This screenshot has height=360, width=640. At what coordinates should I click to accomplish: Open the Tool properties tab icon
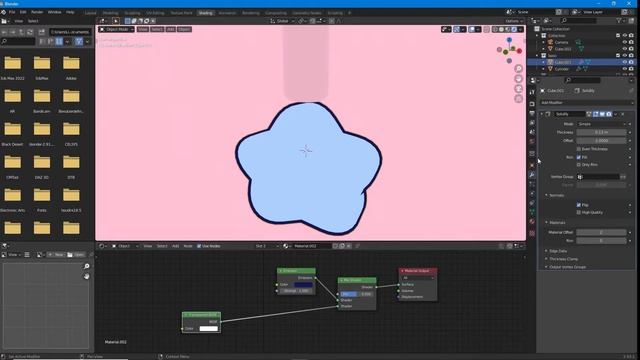(532, 92)
